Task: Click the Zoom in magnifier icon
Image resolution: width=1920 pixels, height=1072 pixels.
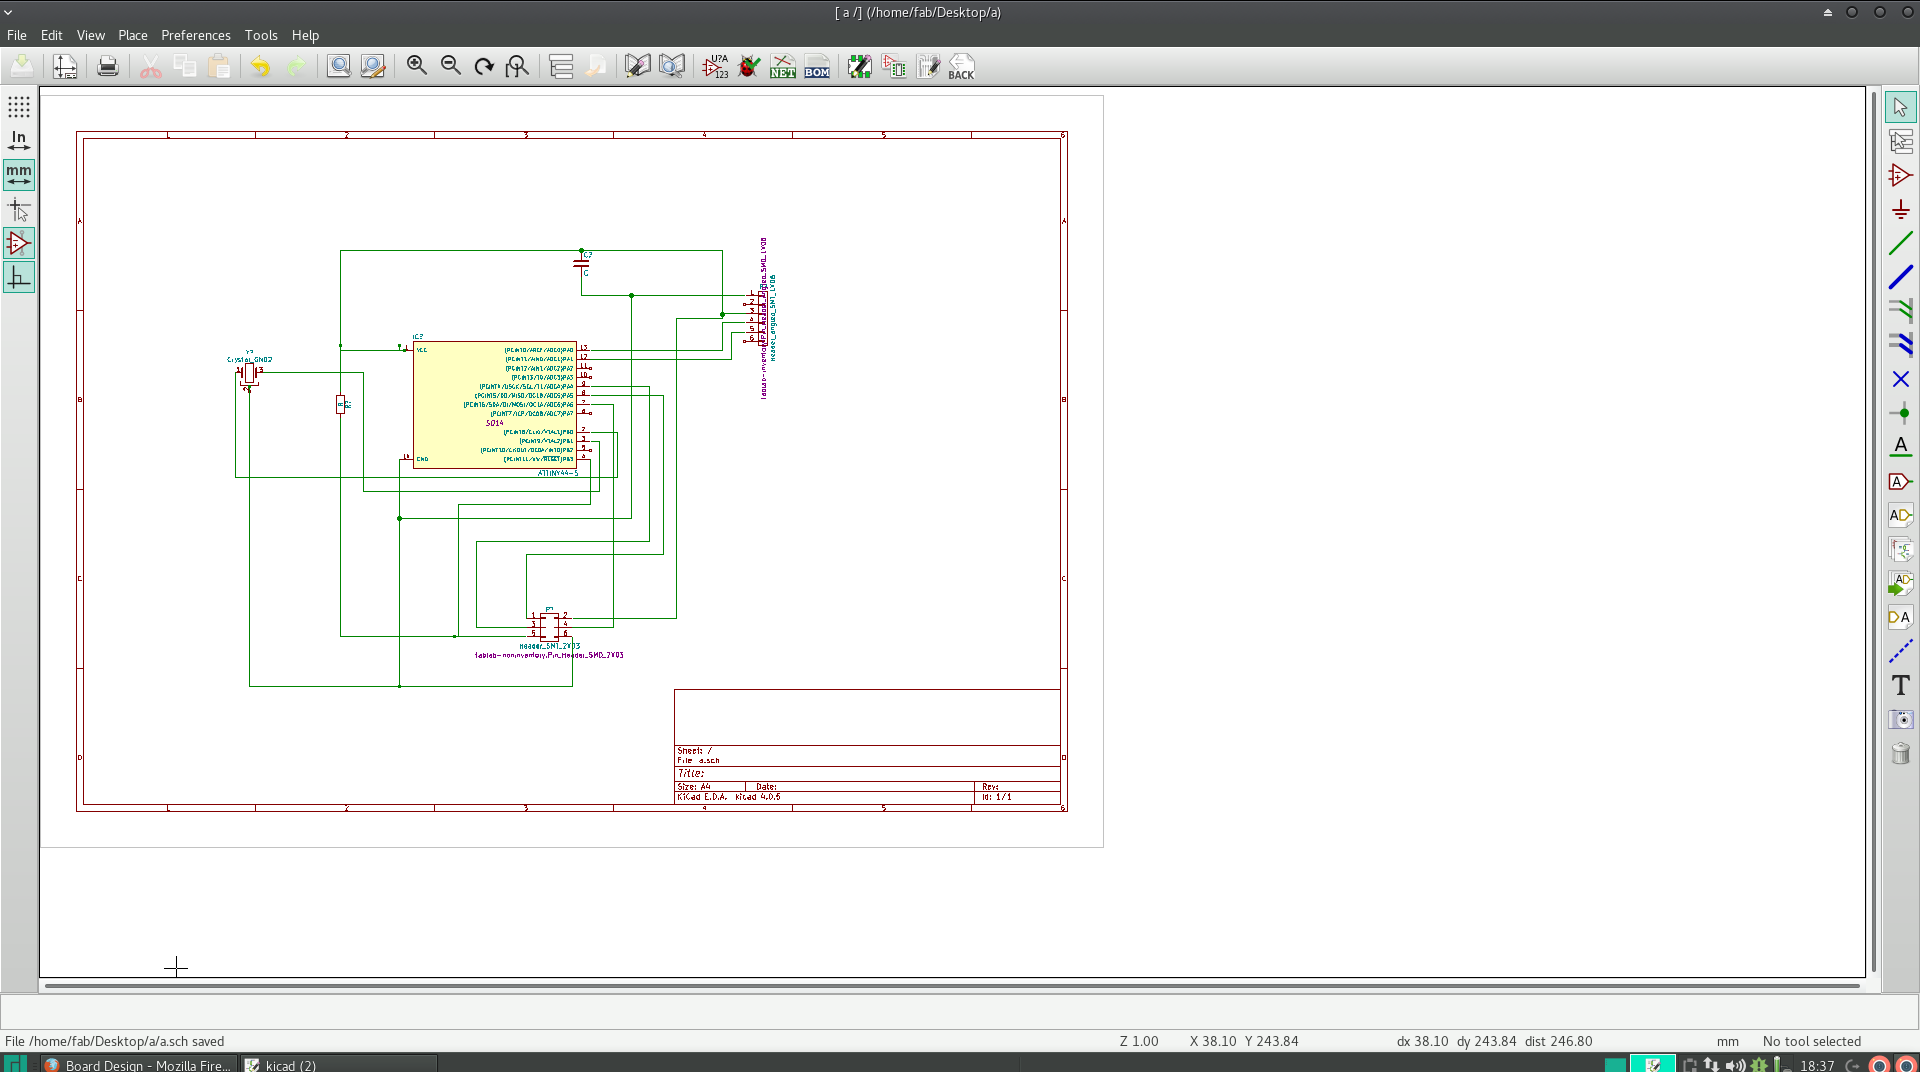Action: [x=417, y=67]
